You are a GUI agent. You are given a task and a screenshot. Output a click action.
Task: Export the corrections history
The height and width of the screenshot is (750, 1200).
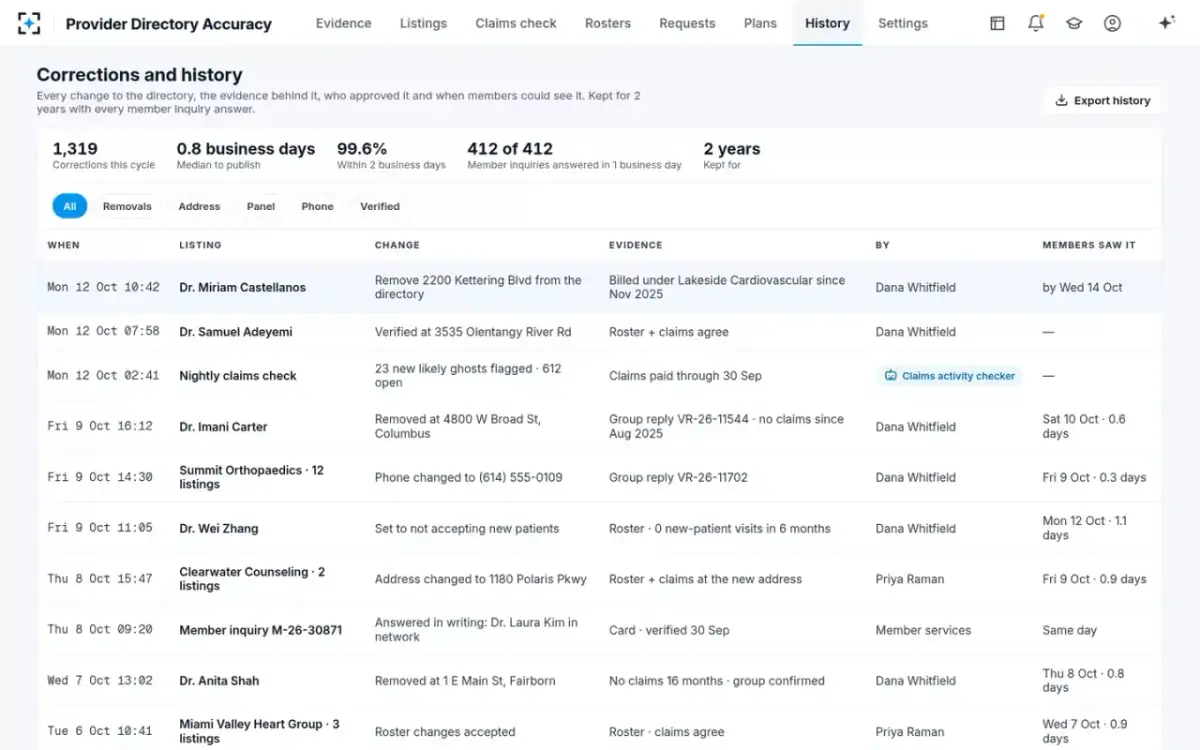tap(1102, 100)
